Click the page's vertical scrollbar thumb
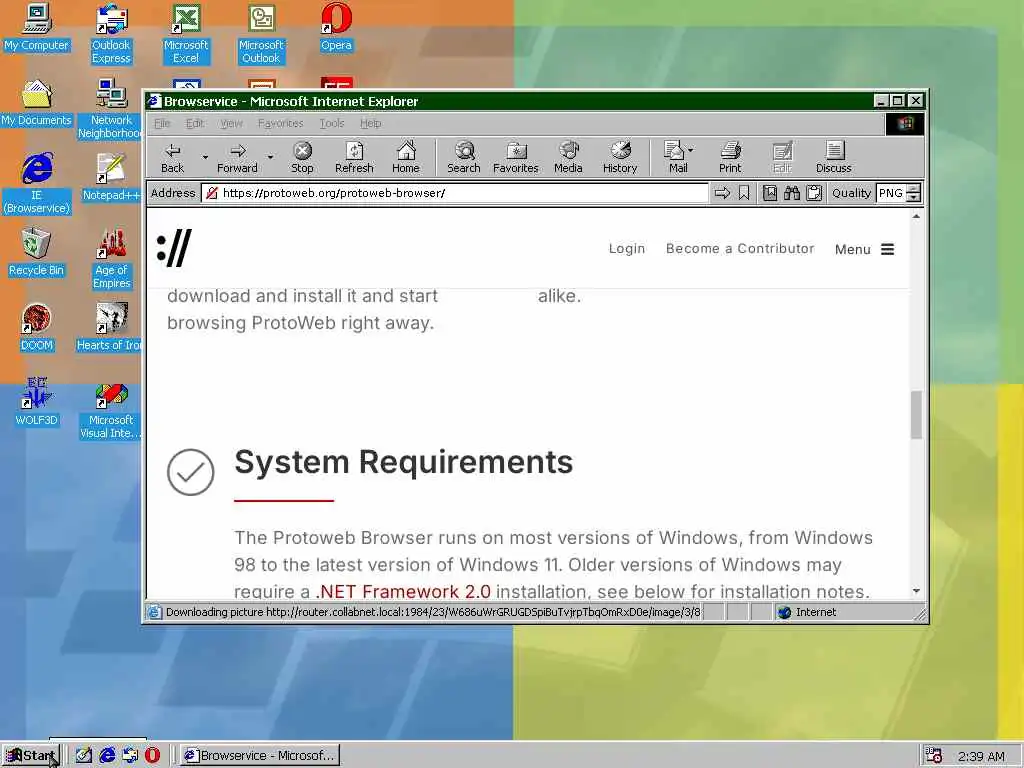 coord(916,415)
